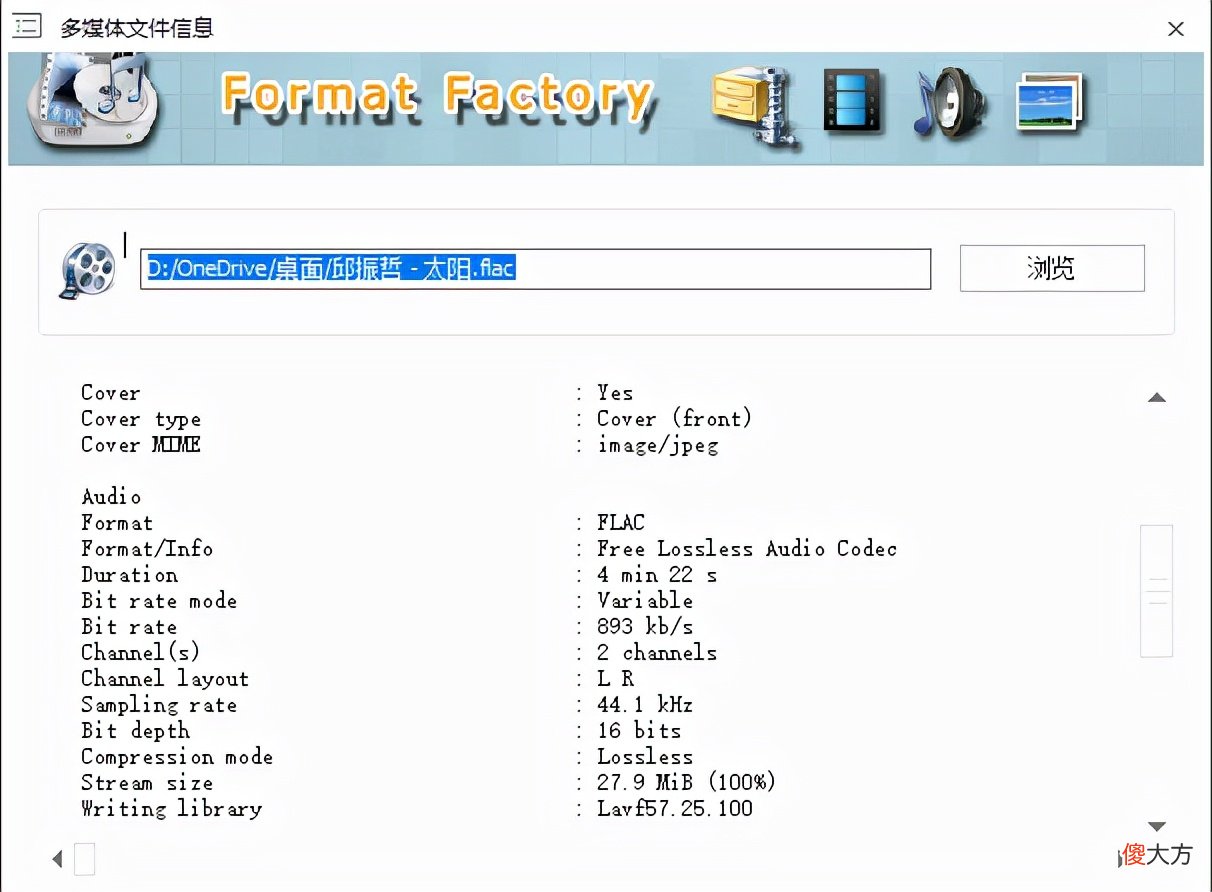Click the 'Cover MIME' label
Viewport: 1212px width, 892px height.
(x=141, y=445)
